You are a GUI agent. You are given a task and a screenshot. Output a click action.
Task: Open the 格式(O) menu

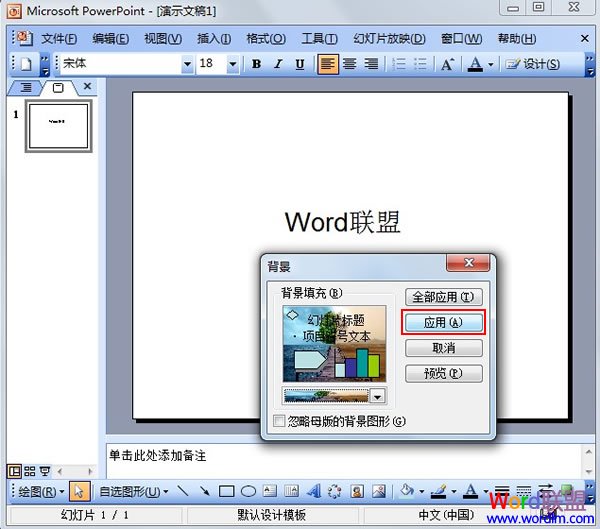[266, 39]
